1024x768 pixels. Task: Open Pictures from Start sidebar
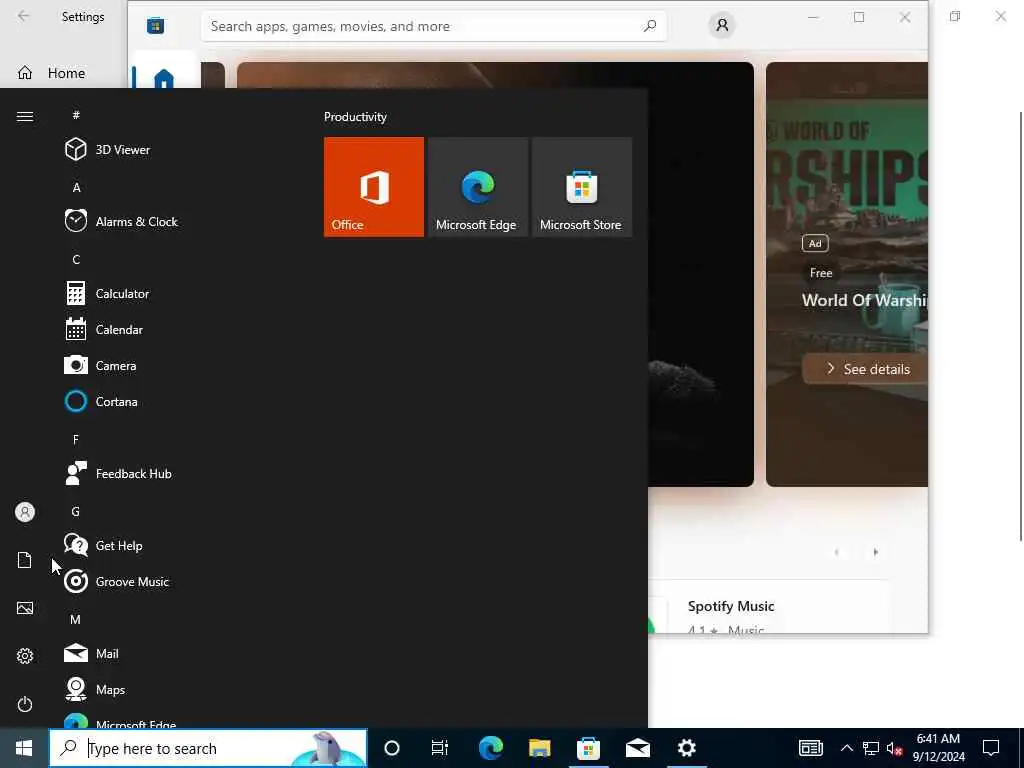coord(25,608)
